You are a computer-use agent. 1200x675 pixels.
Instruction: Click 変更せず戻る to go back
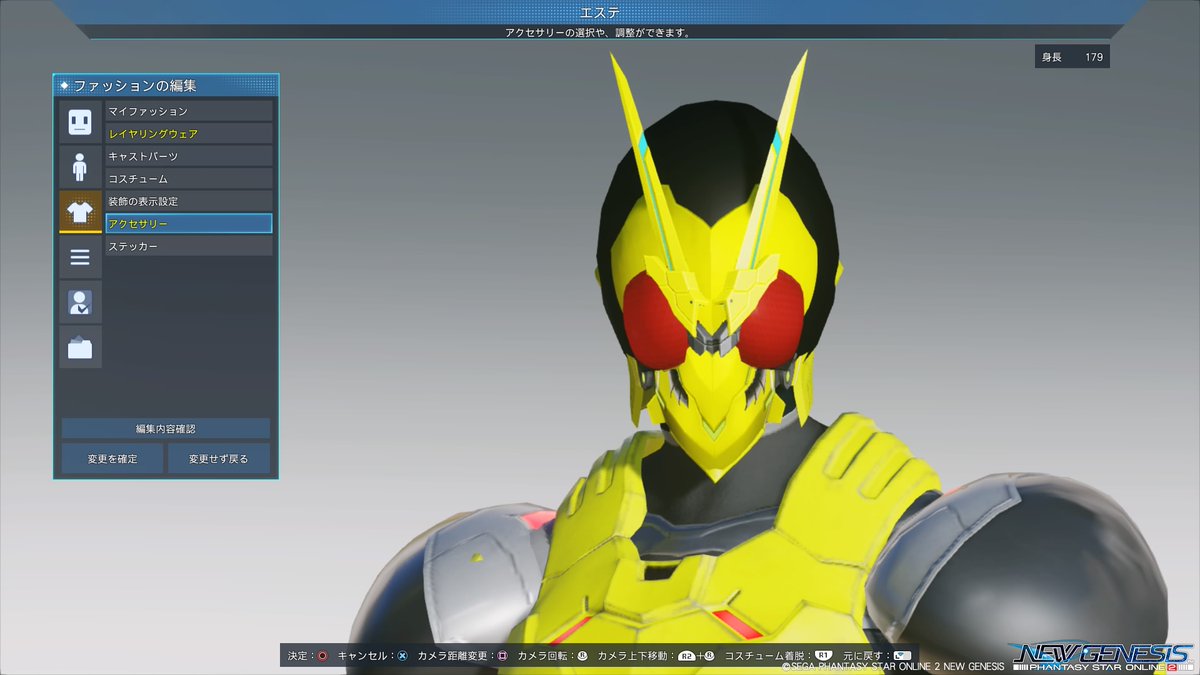point(219,459)
